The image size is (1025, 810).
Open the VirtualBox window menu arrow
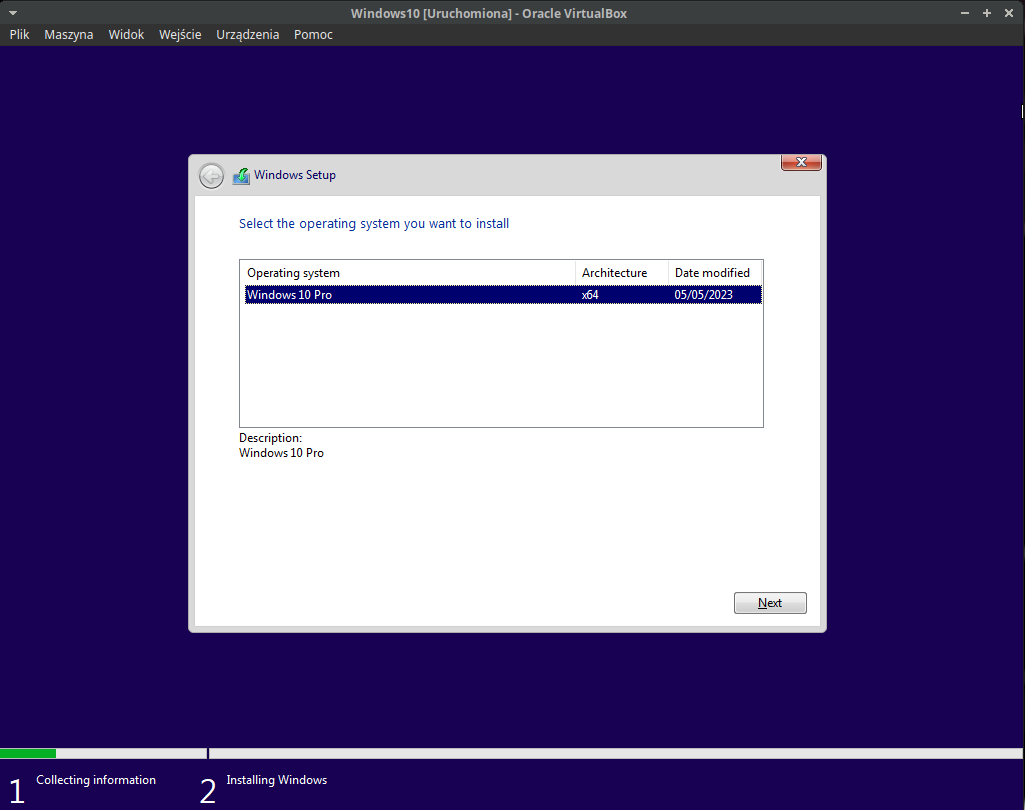pyautogui.click(x=12, y=12)
